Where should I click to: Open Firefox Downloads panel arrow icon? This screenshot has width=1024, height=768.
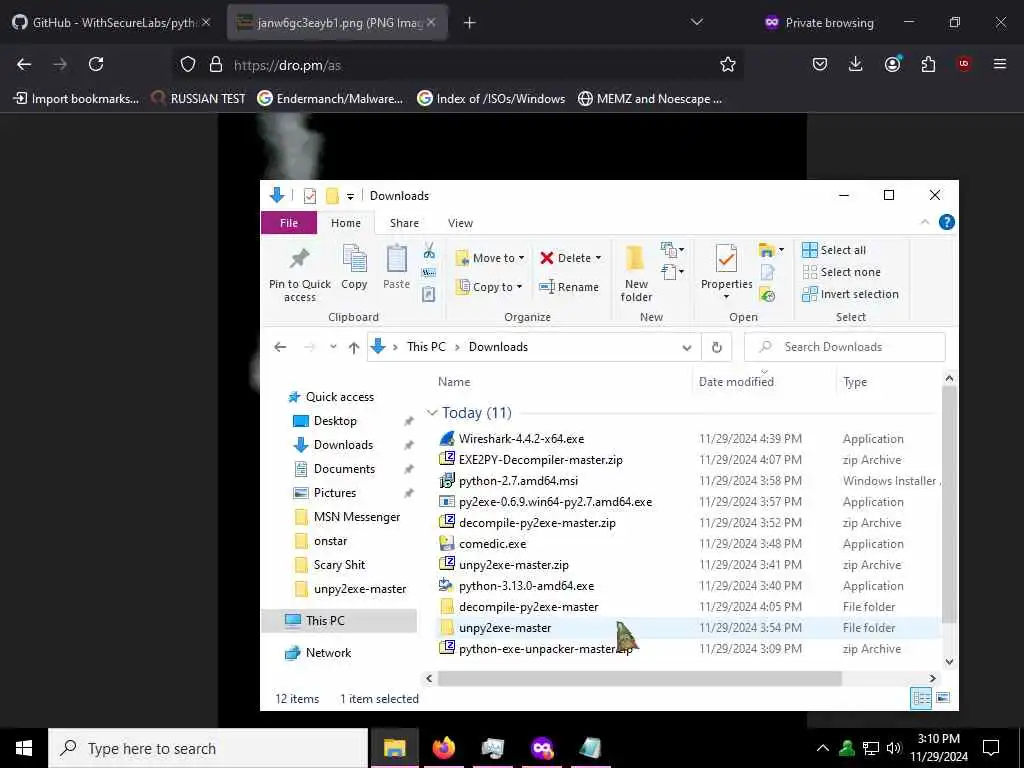pos(856,64)
